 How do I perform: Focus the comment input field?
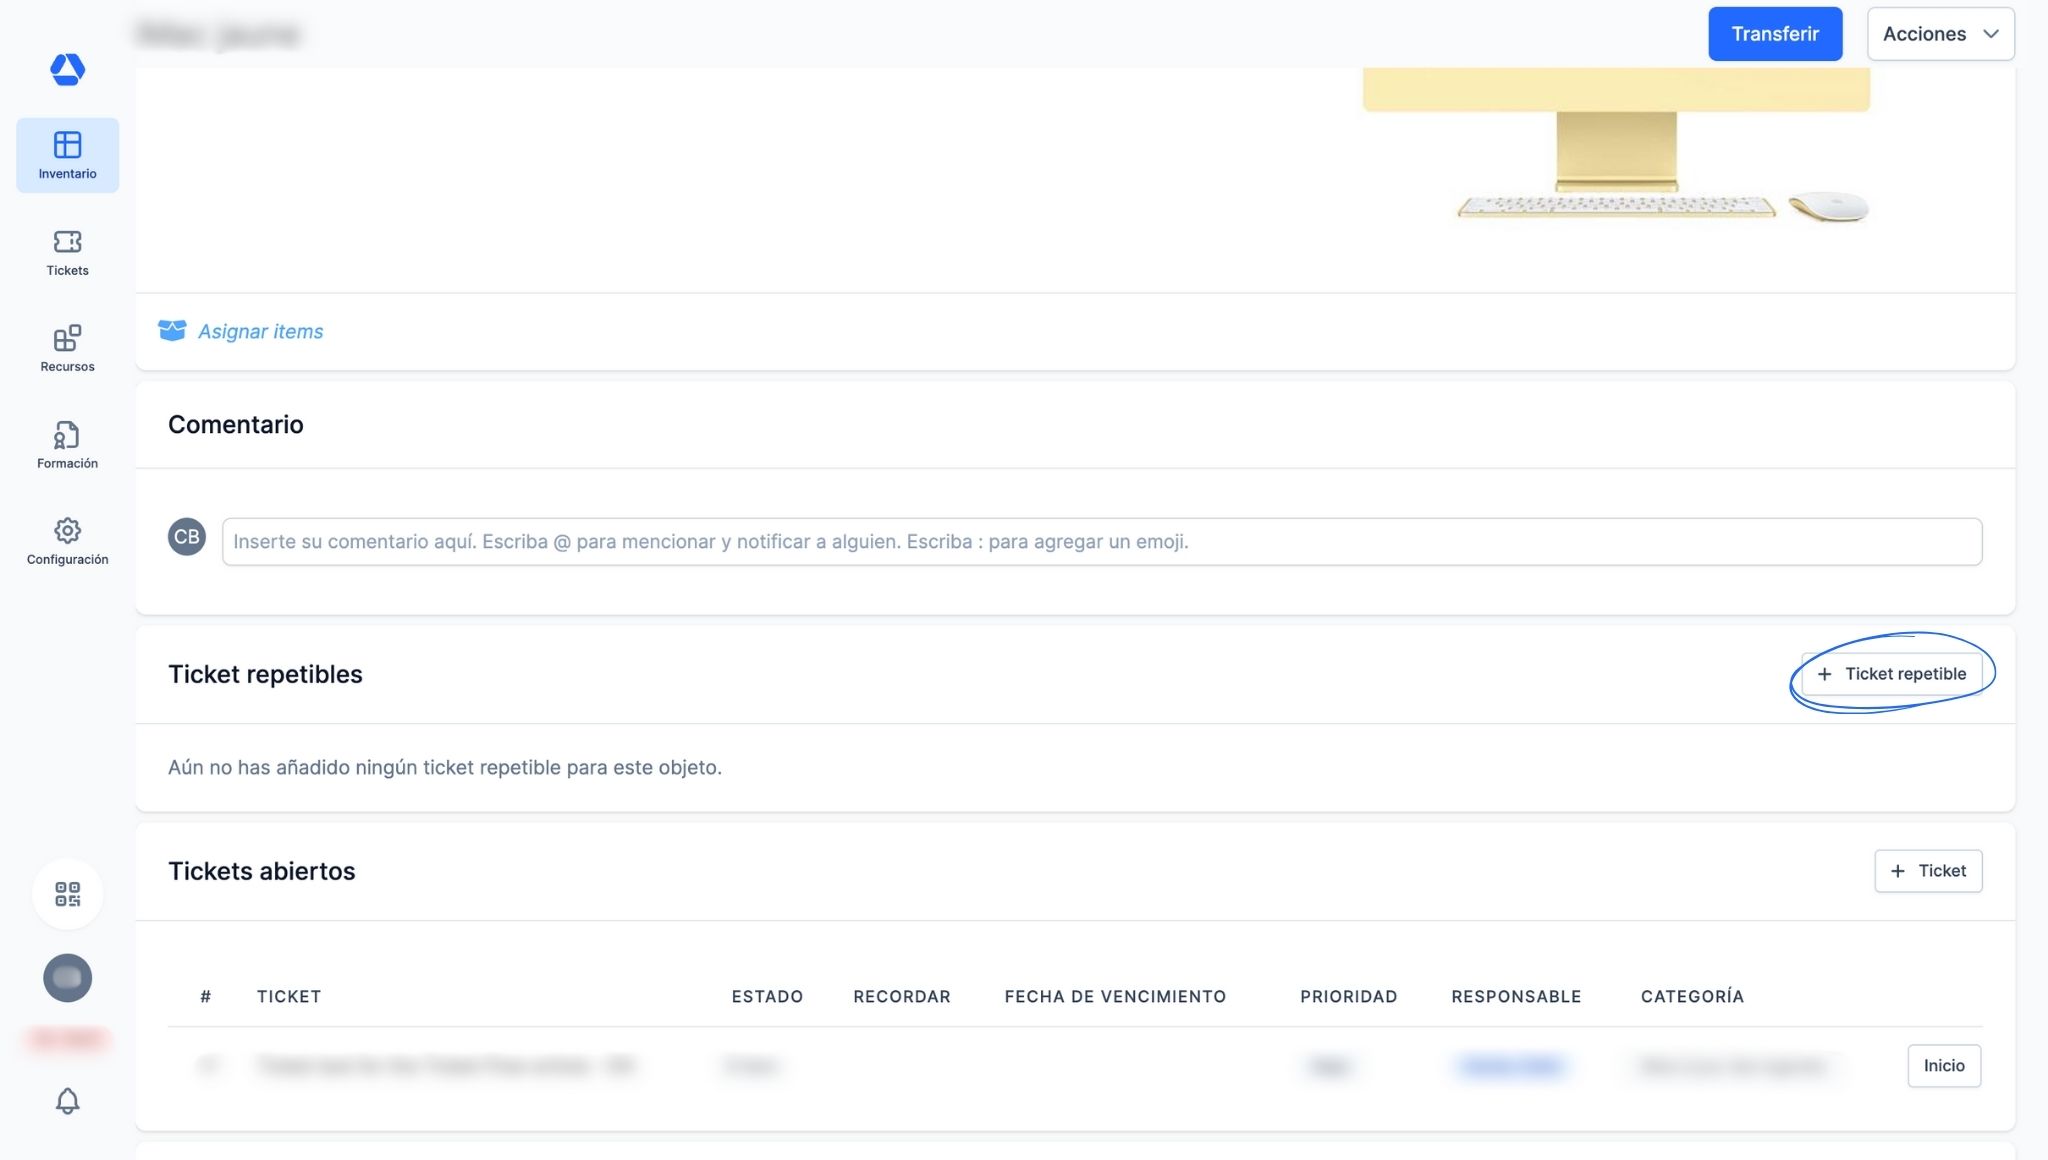click(1101, 542)
